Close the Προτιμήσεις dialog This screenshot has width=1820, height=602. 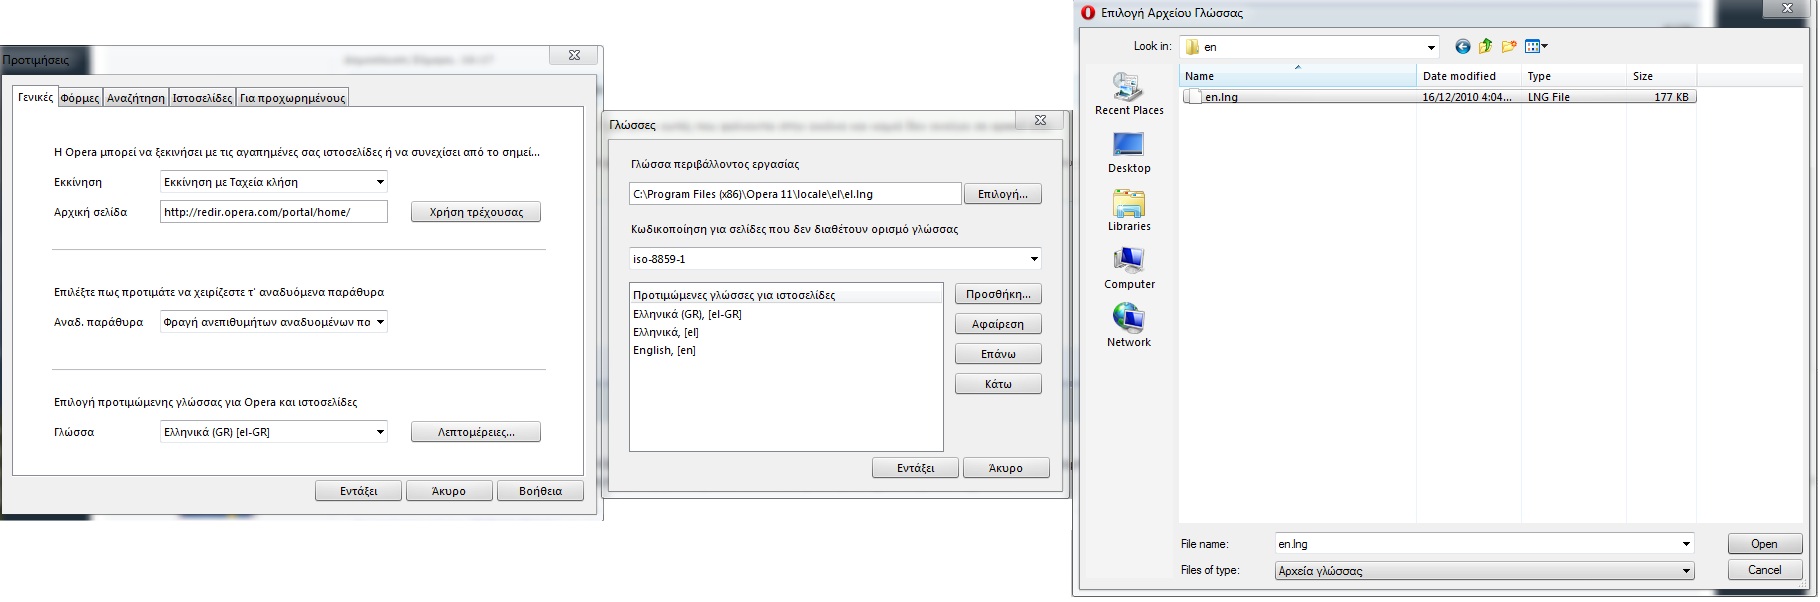click(574, 55)
